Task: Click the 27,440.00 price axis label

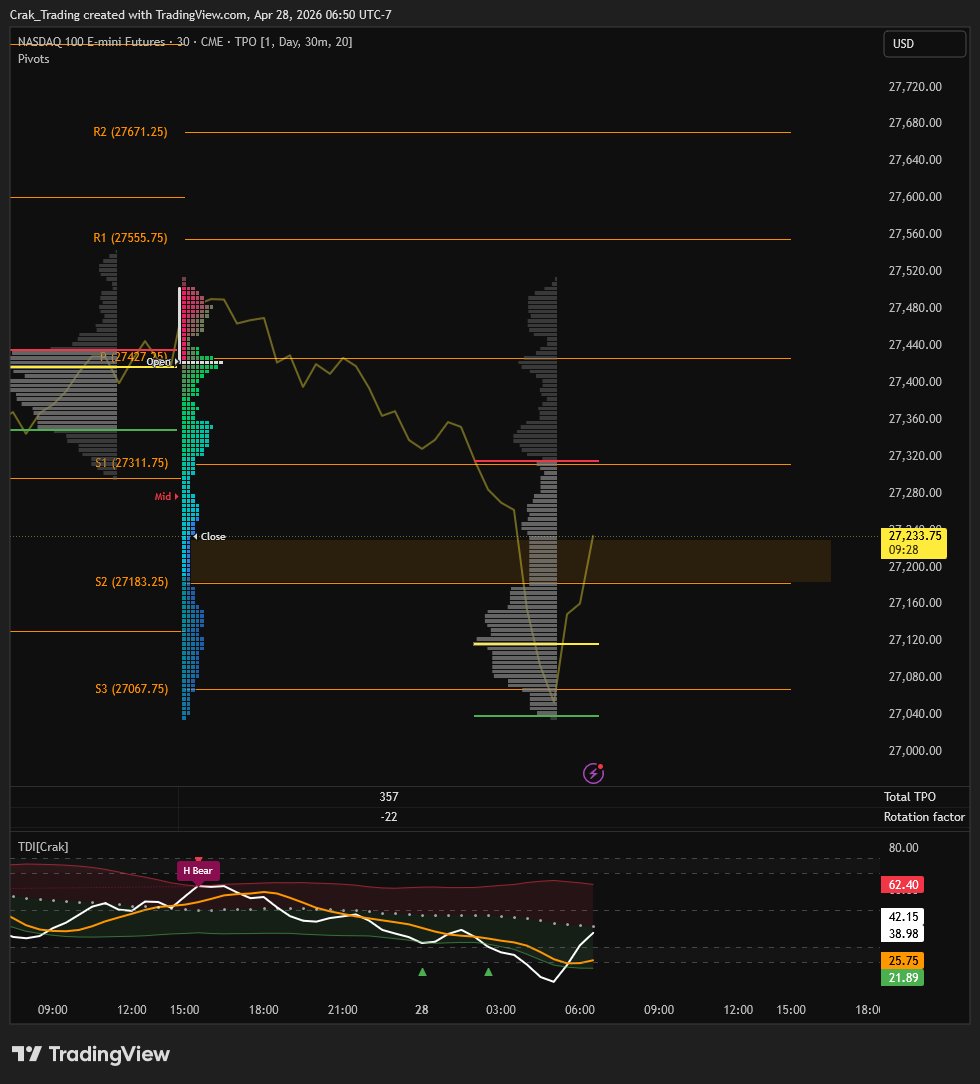Action: 915,344
